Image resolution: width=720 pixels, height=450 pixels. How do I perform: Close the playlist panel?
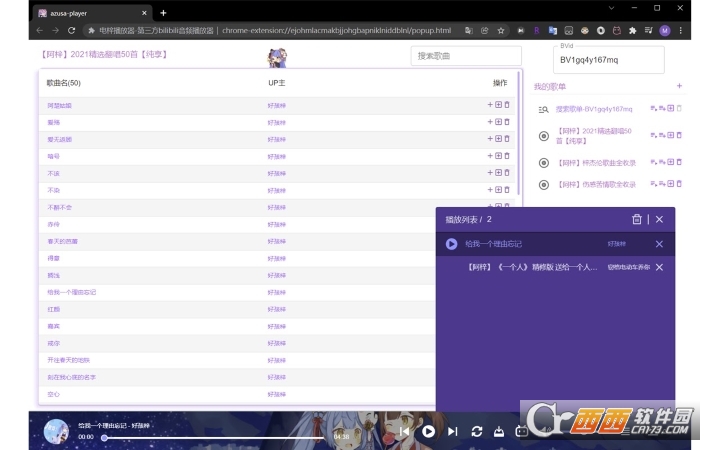tap(659, 219)
